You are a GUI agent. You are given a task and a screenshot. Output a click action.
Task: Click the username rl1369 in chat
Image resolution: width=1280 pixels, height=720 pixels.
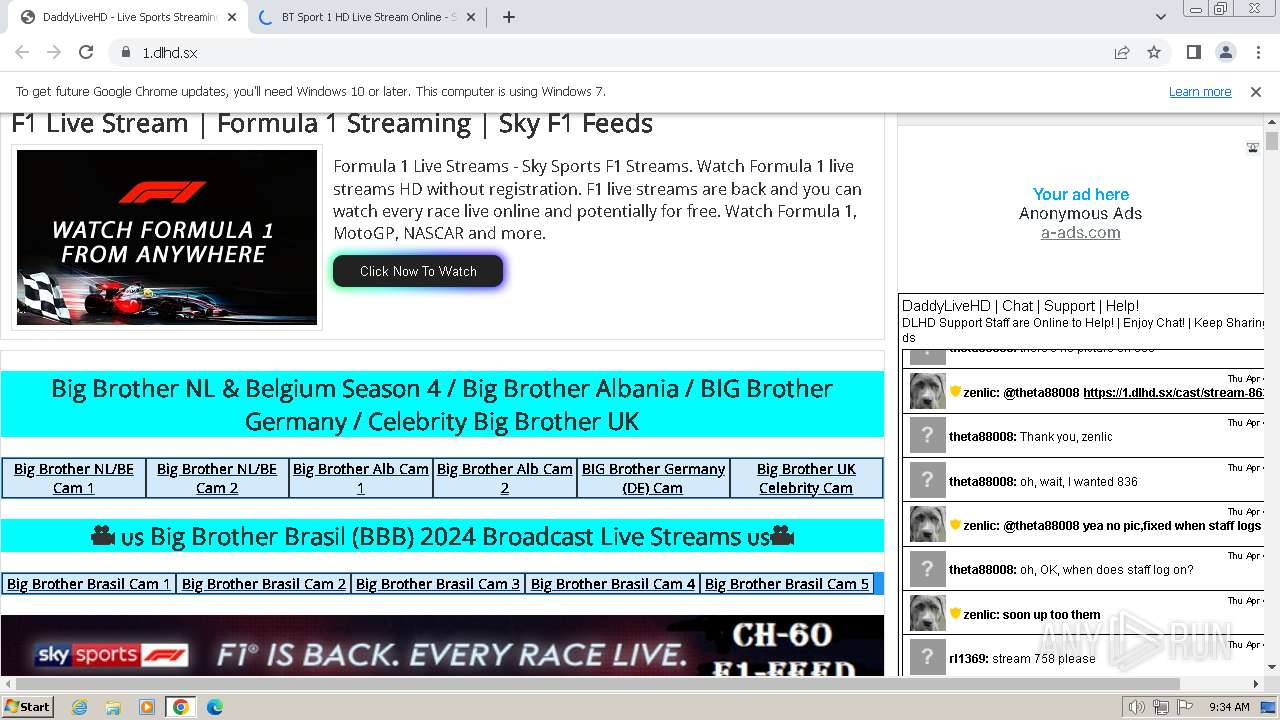(968, 659)
